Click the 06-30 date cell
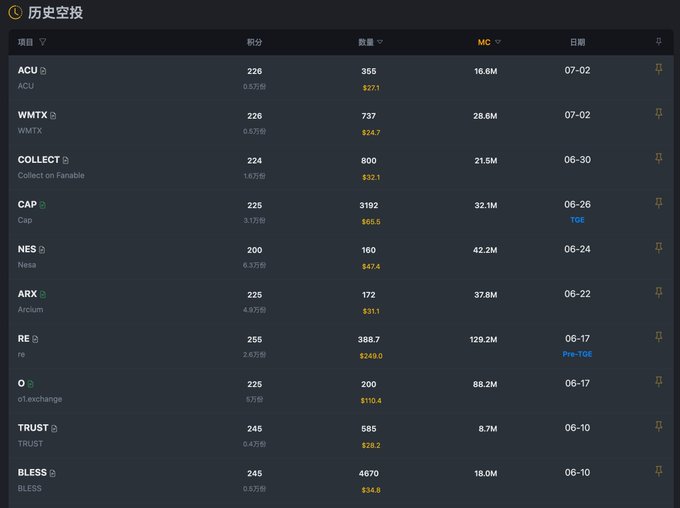The width and height of the screenshot is (680, 508). [x=577, y=160]
